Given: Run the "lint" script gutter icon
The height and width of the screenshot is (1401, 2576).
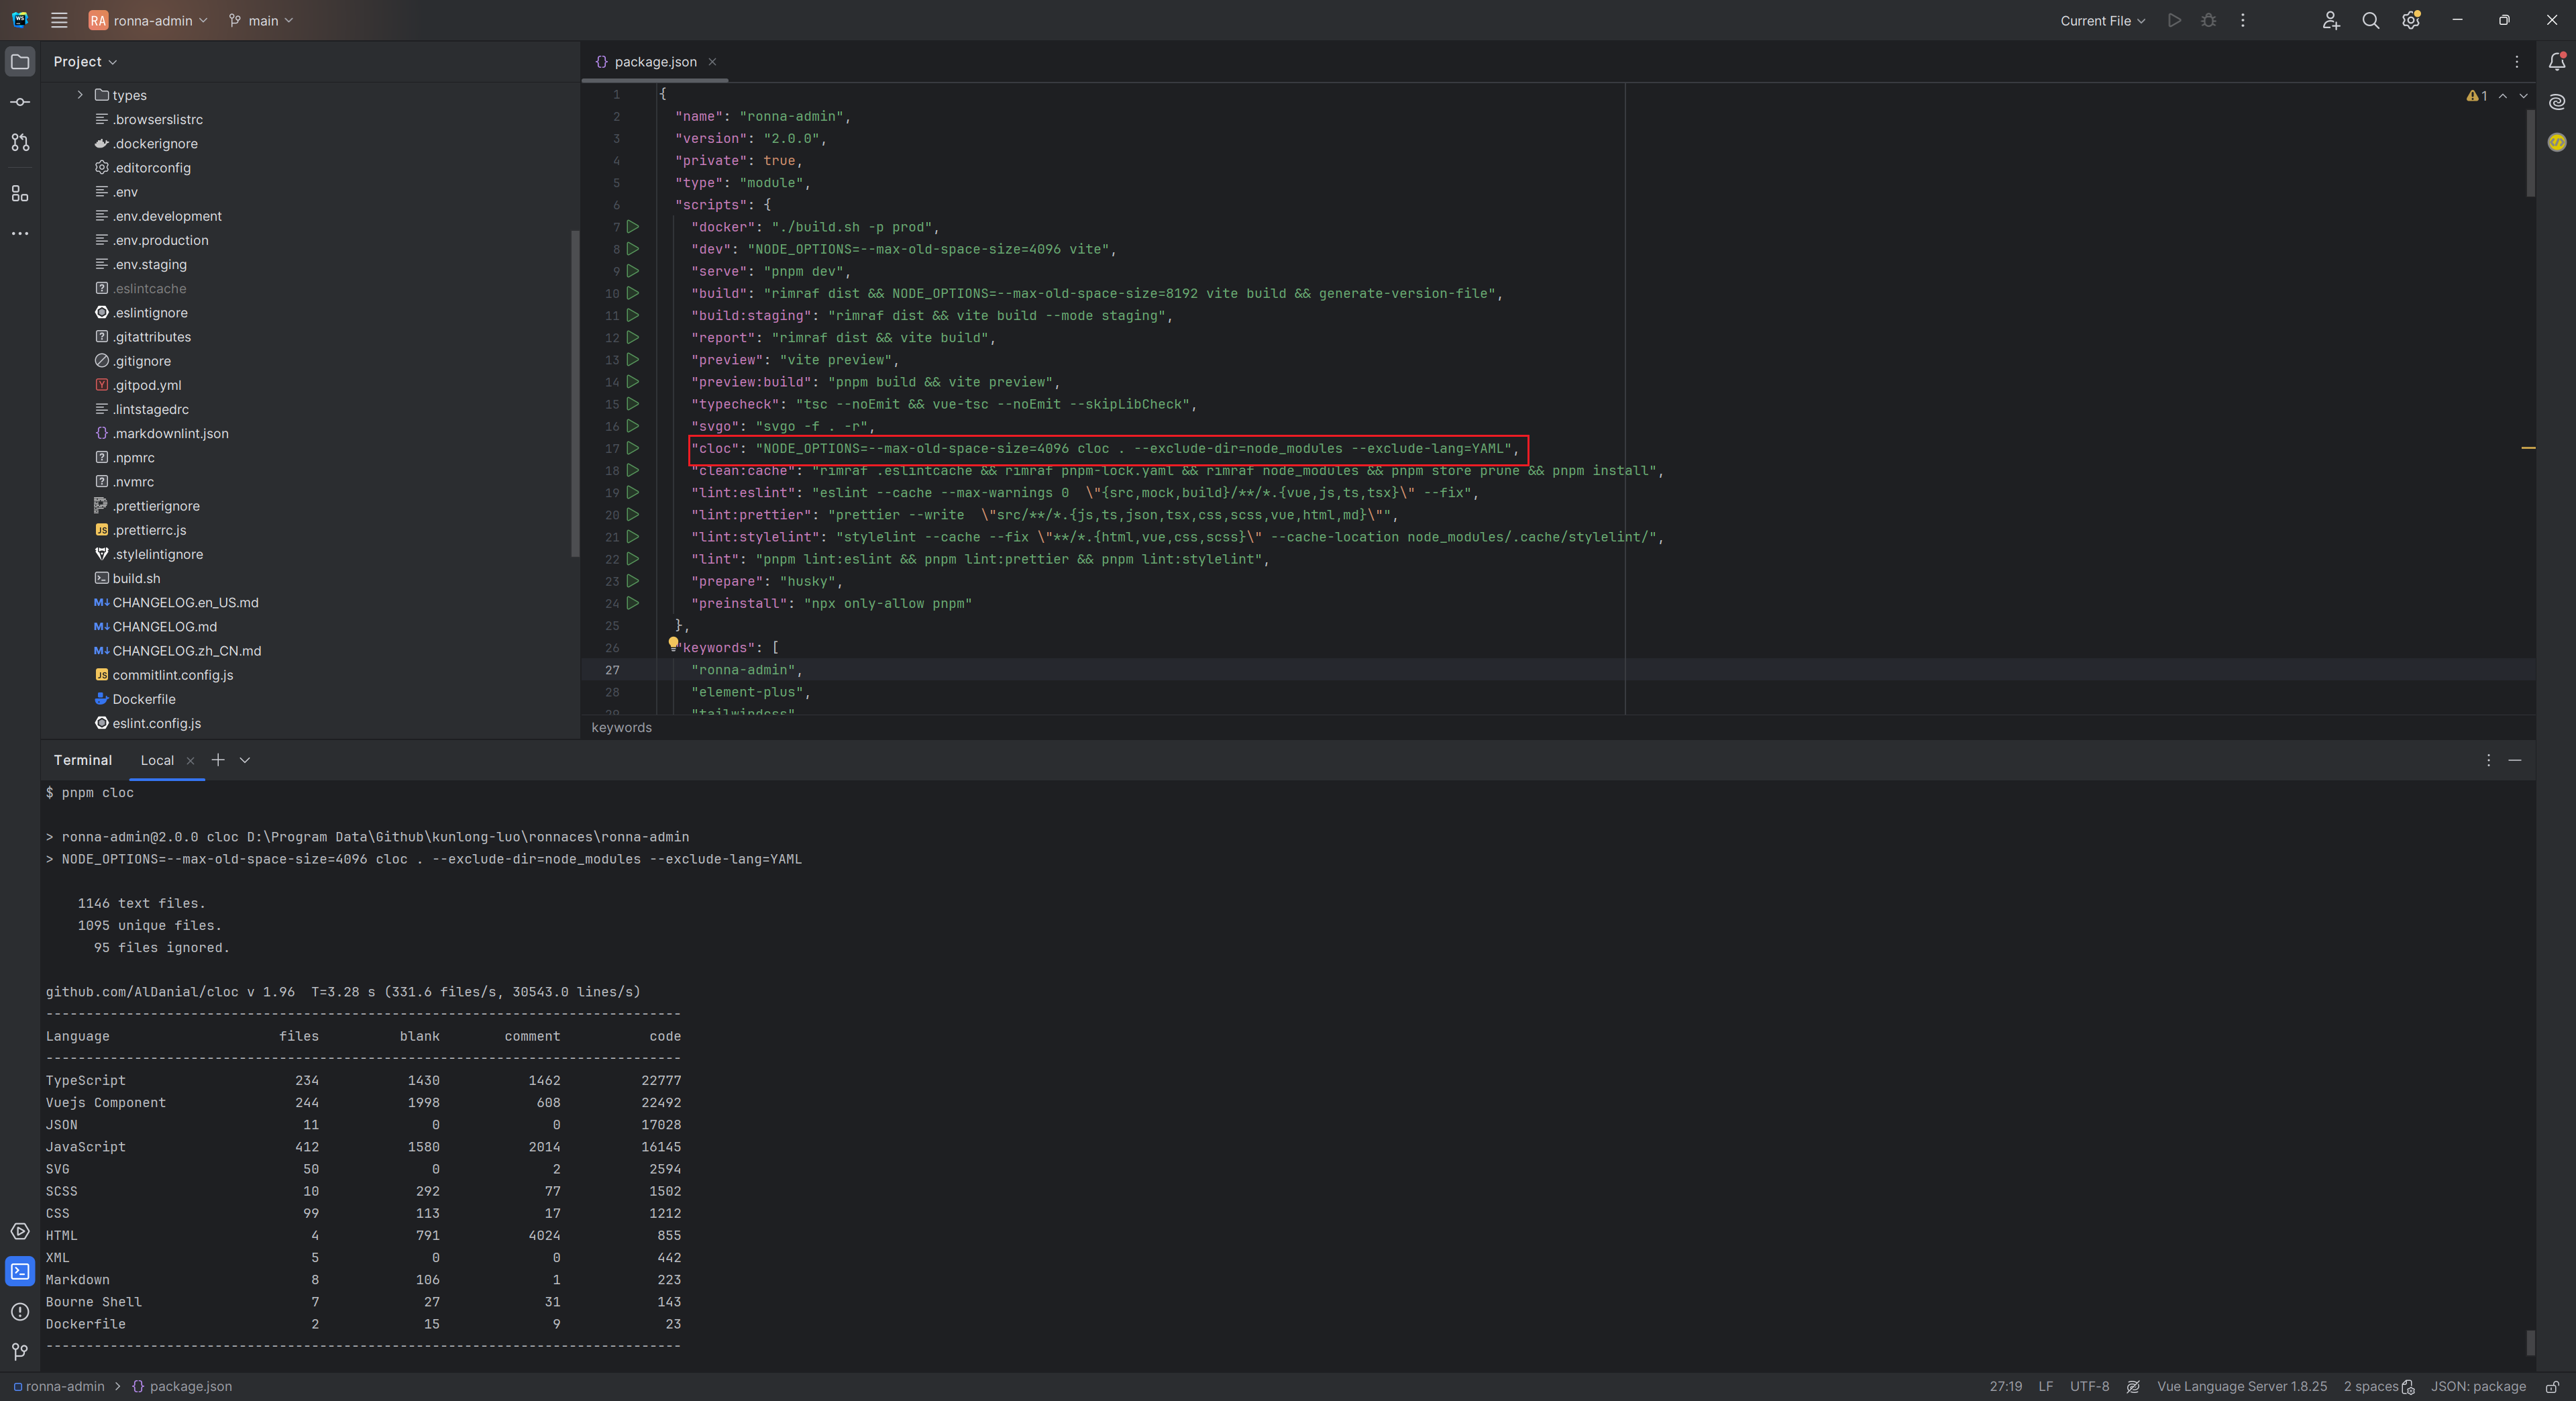Looking at the screenshot, I should point(633,559).
